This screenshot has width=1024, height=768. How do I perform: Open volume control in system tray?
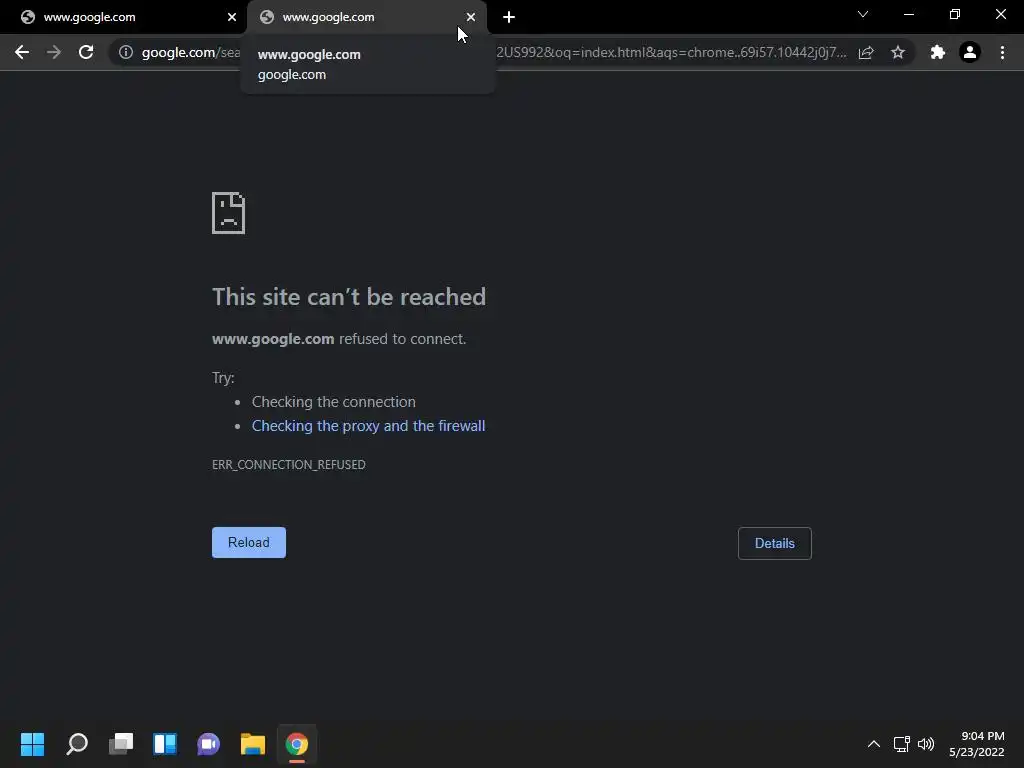926,744
